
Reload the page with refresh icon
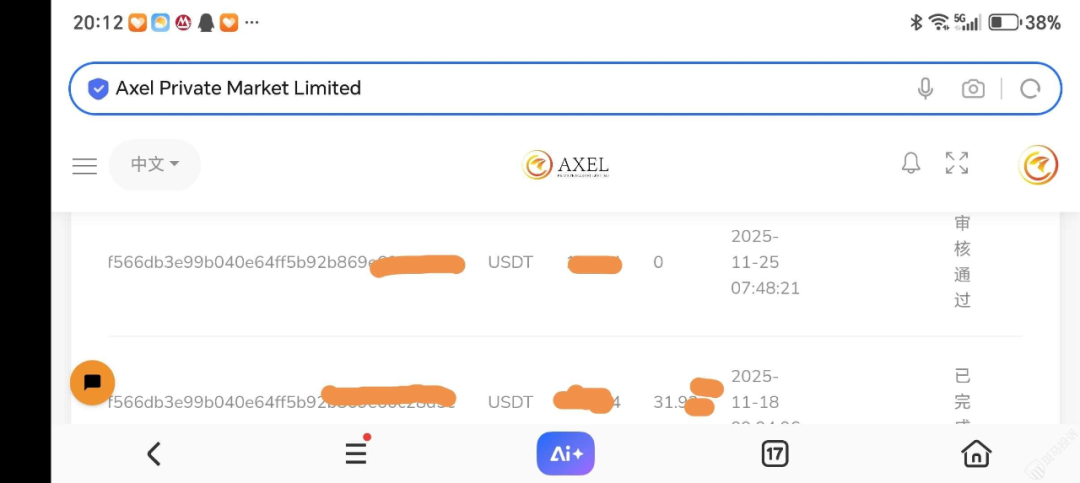tap(1030, 89)
